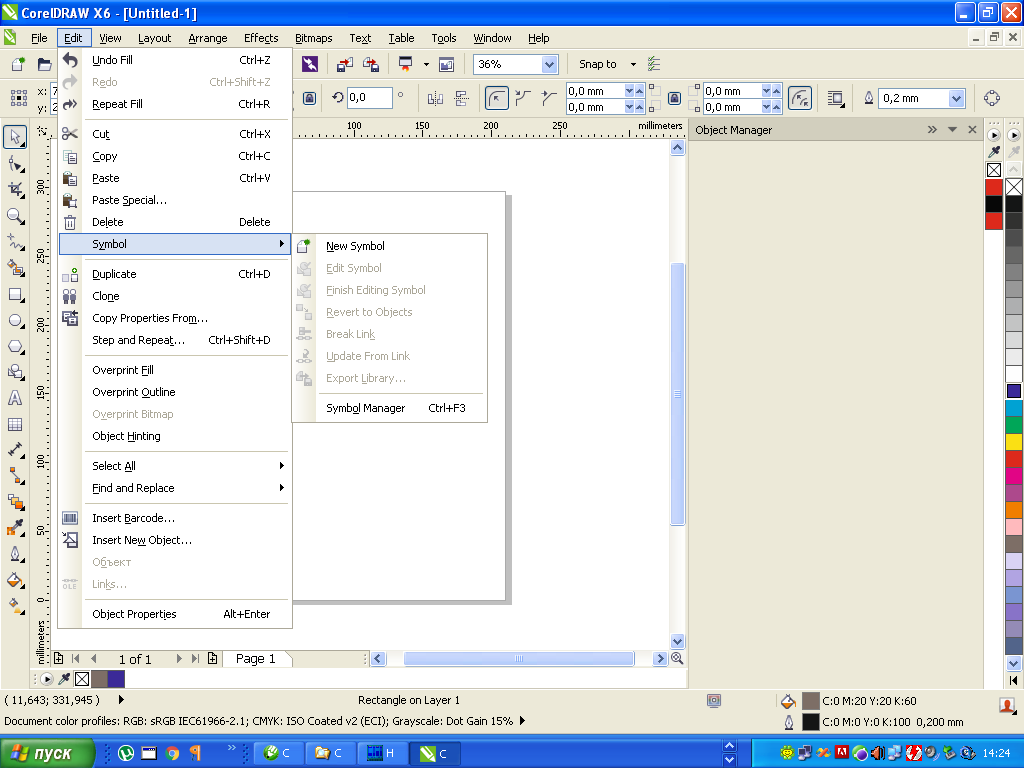Select the Rectangle tool

point(15,295)
